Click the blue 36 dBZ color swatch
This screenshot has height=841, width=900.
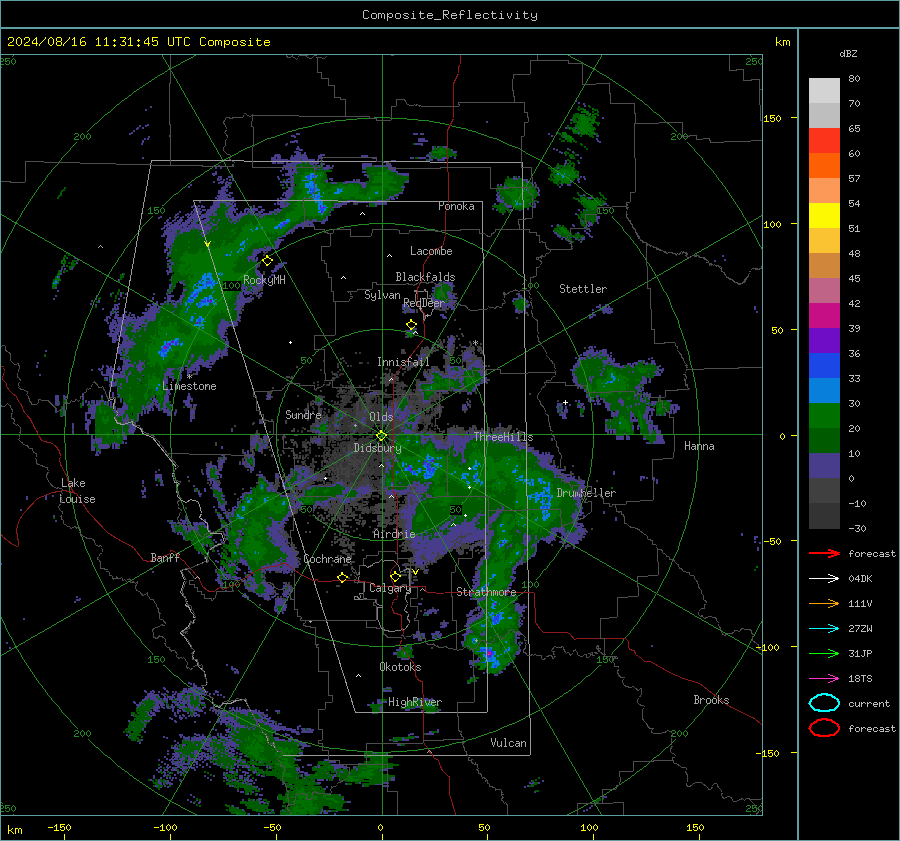coord(824,366)
